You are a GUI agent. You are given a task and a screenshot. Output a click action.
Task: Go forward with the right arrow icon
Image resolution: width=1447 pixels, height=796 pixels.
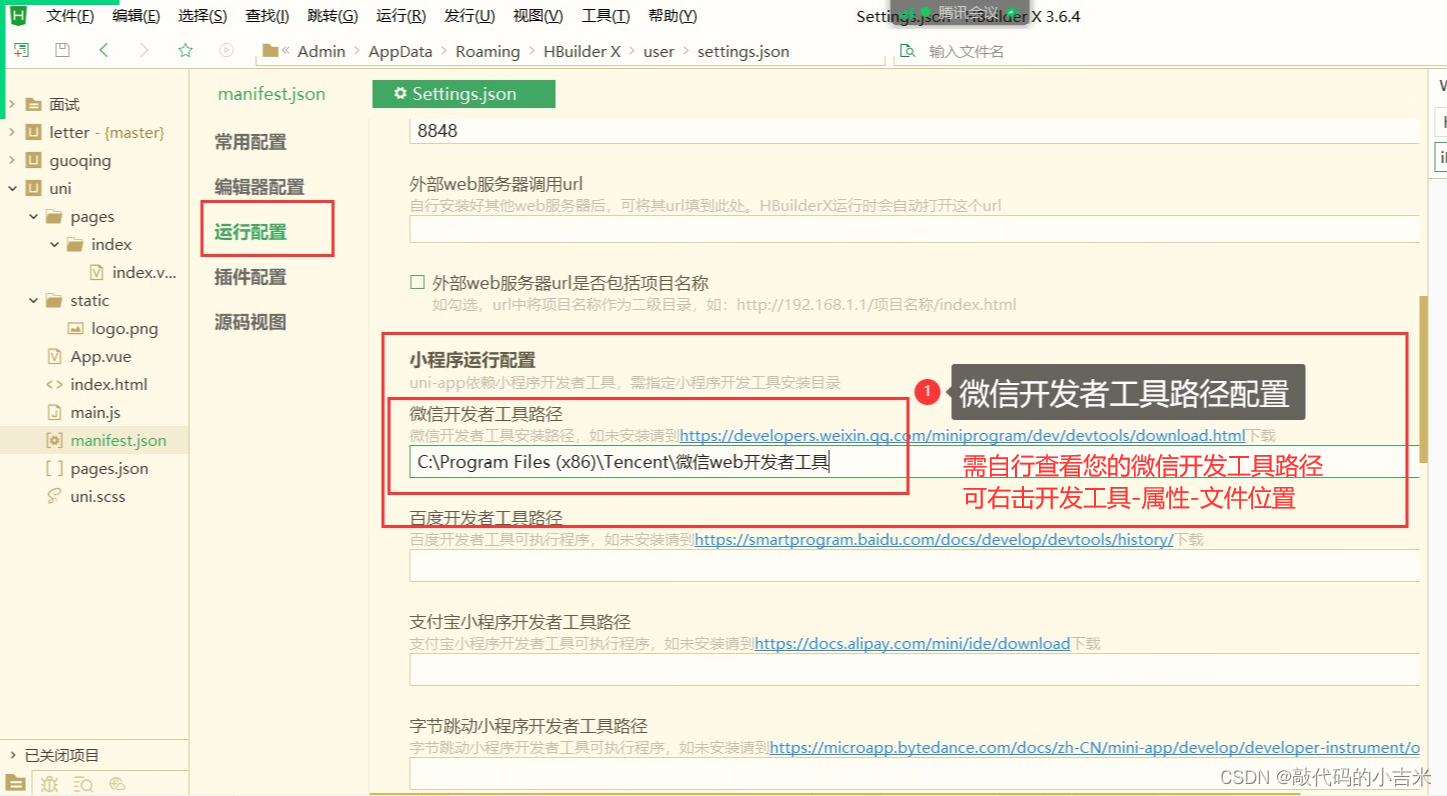click(x=144, y=50)
